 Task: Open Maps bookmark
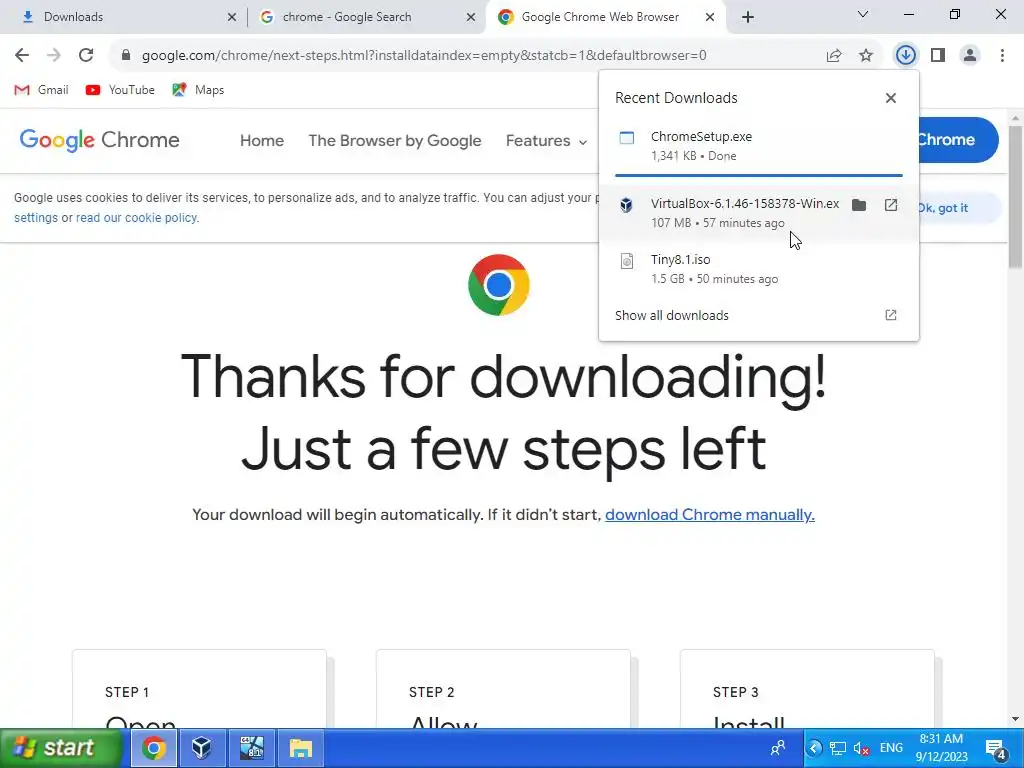(198, 90)
